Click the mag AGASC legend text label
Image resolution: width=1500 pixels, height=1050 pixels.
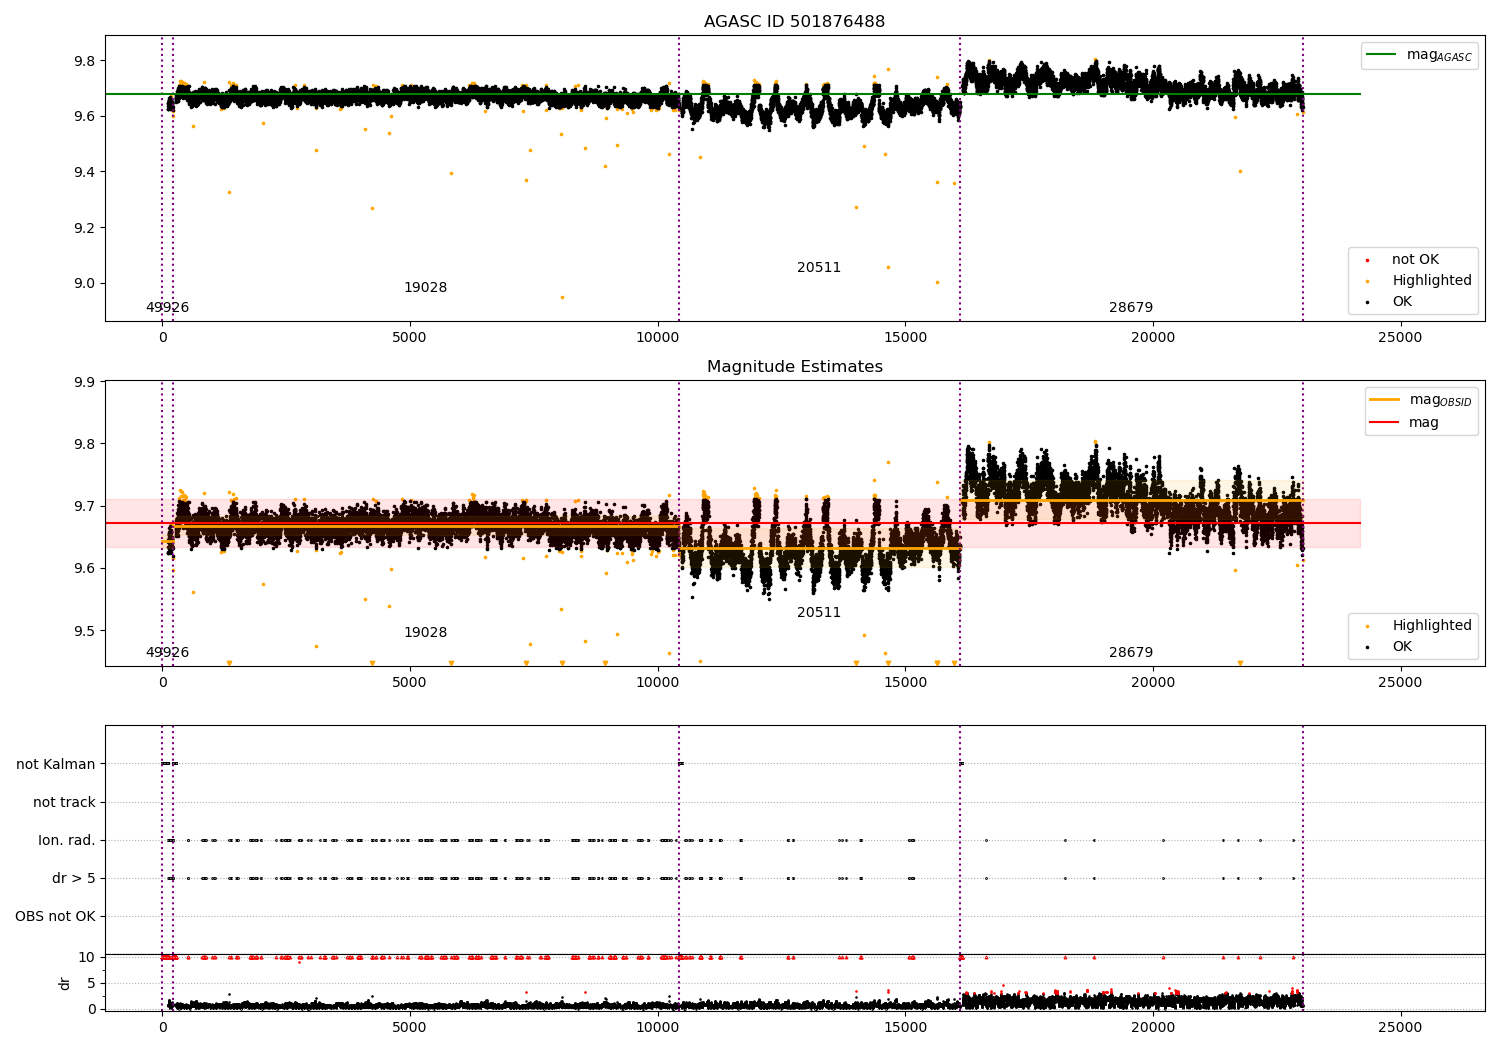[1439, 55]
